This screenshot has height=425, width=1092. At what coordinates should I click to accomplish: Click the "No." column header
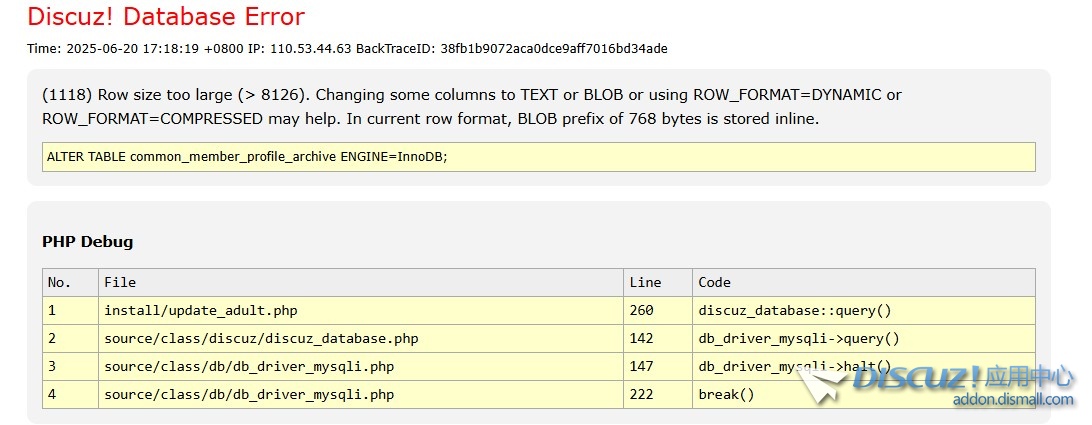point(70,282)
